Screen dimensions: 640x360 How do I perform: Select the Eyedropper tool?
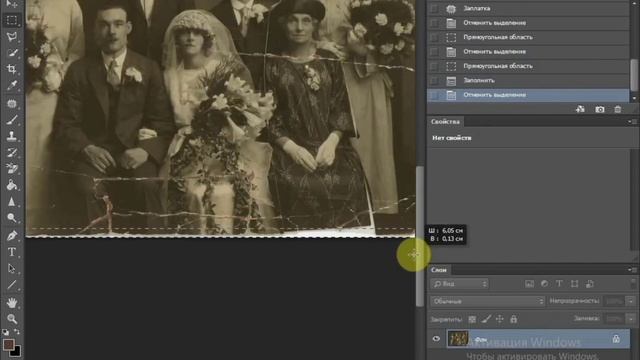tap(12, 85)
